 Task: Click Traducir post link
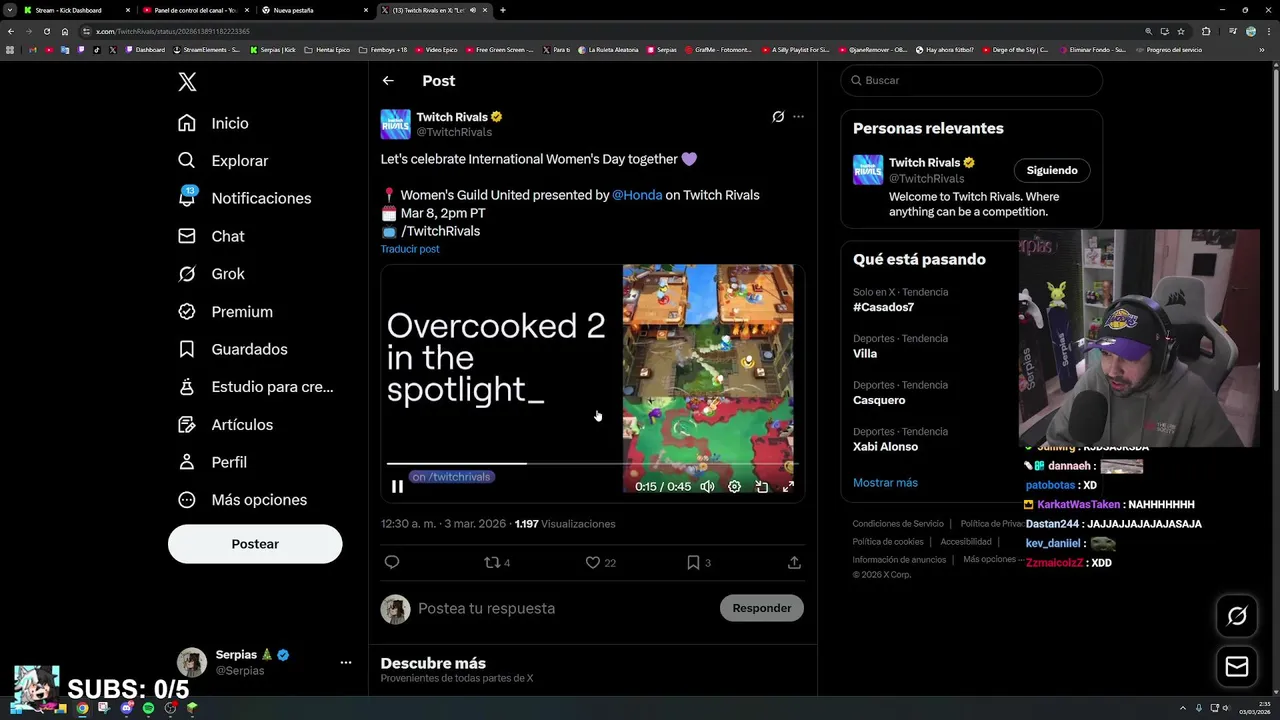click(x=410, y=249)
